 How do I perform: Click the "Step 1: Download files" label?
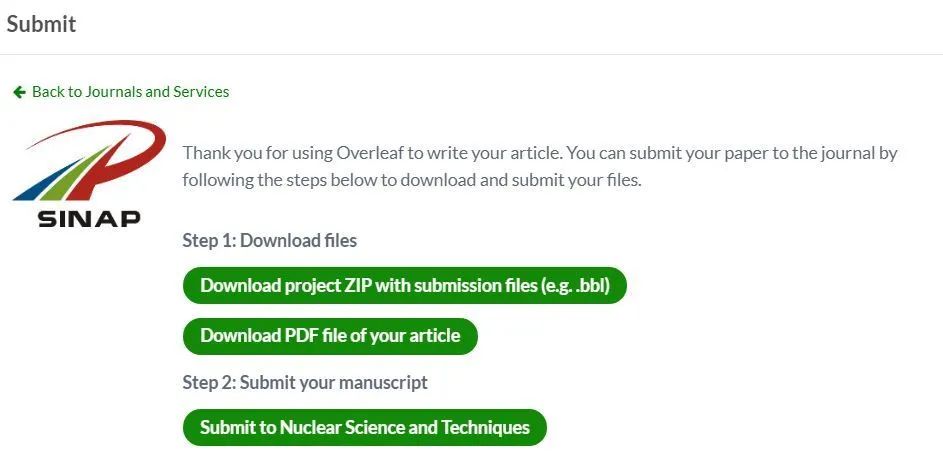(269, 240)
